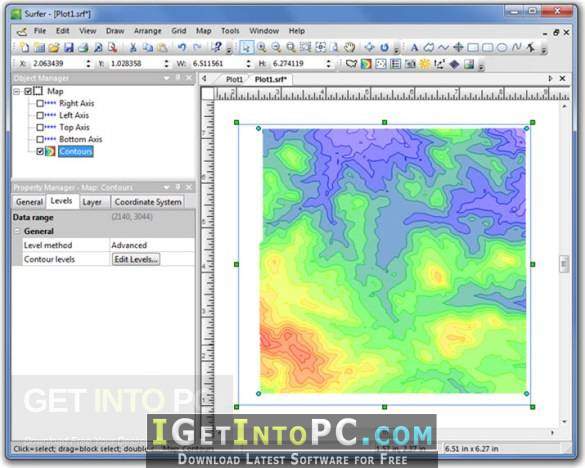Switch to the Layer tab

[92, 202]
